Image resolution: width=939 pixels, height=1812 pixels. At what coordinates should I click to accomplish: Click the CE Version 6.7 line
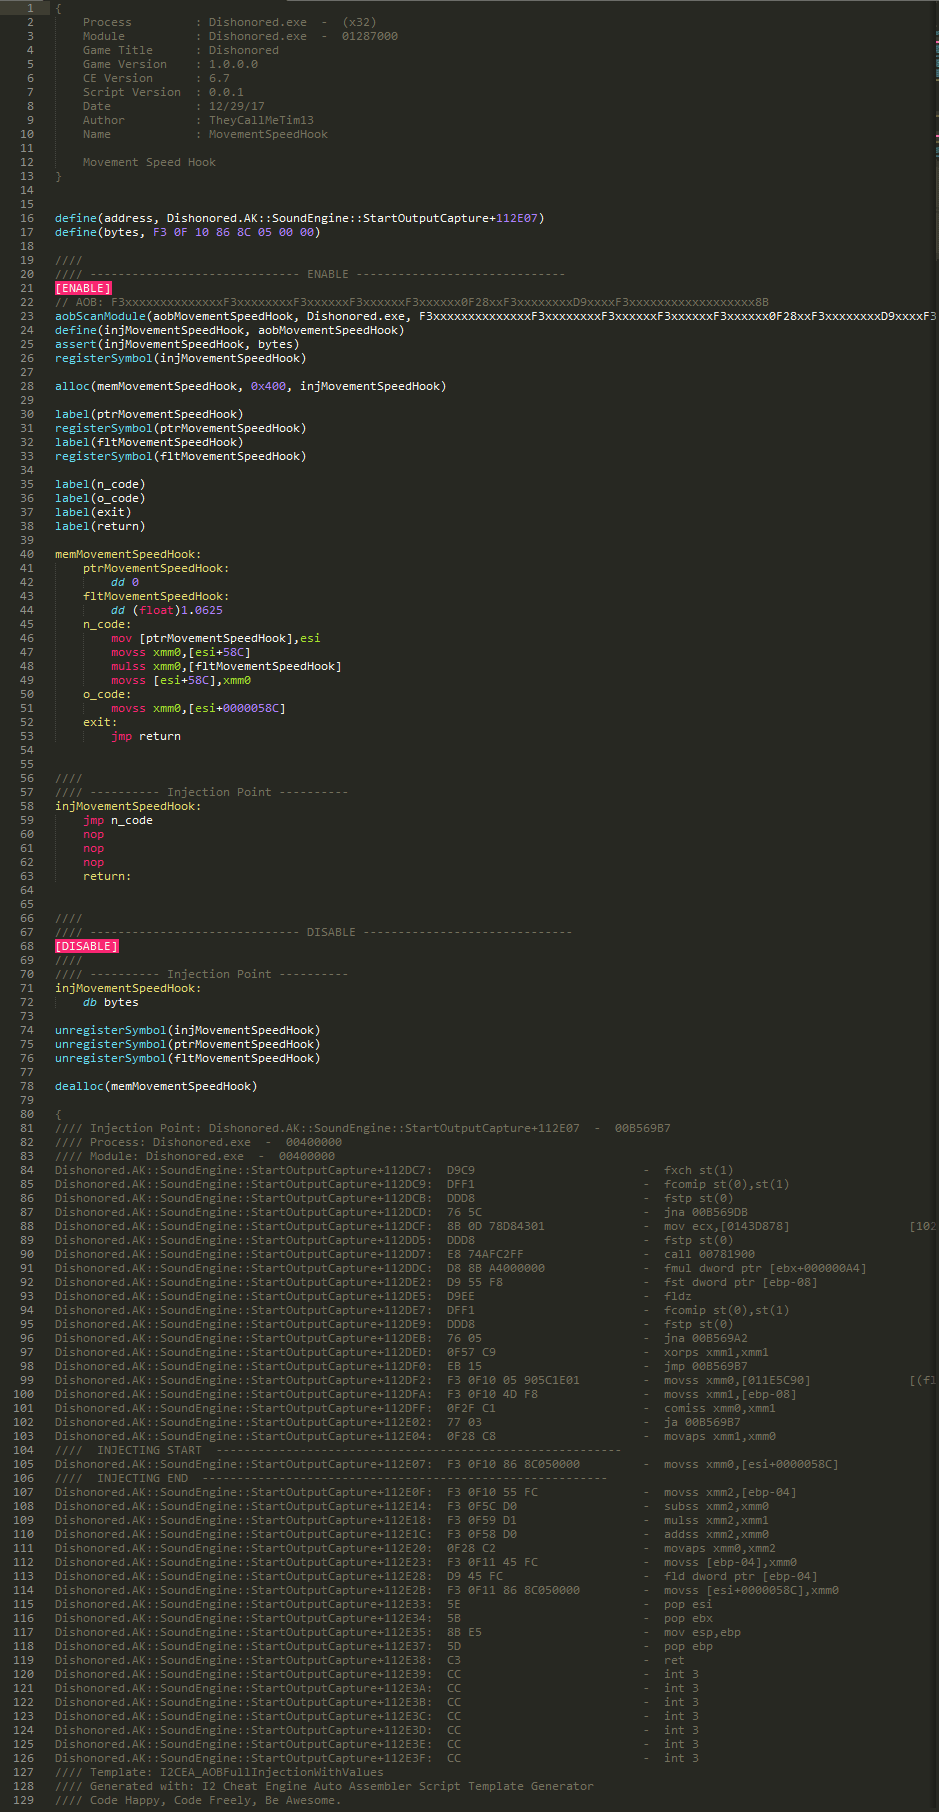point(156,78)
